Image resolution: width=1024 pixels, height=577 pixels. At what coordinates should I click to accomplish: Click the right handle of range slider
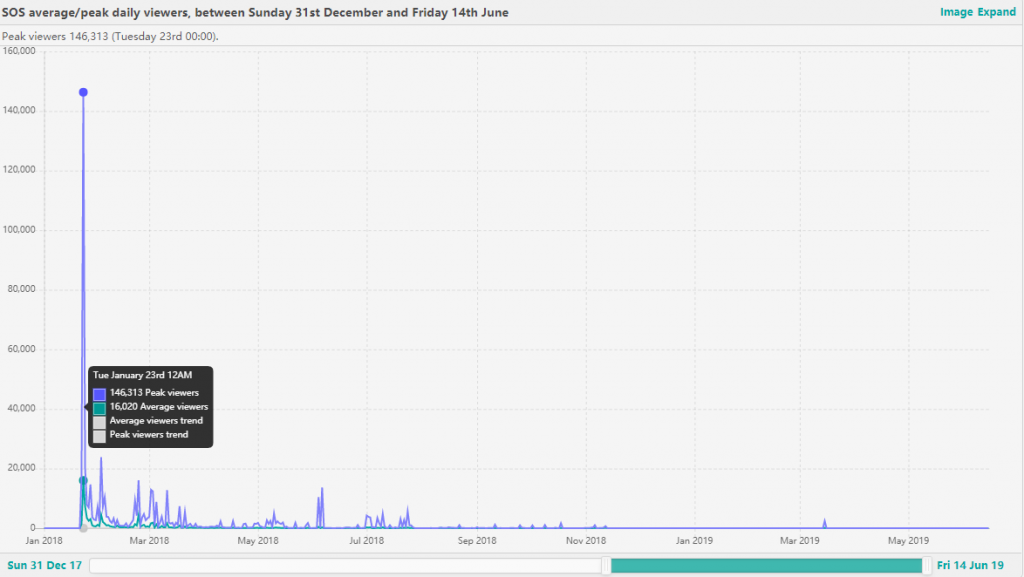(x=927, y=565)
